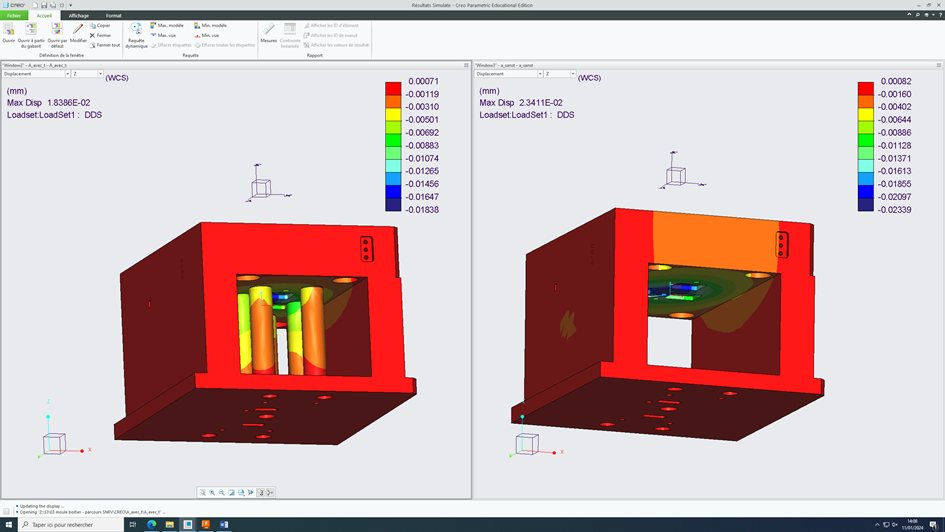Switch to the Format tab
945x532 pixels.
pyautogui.click(x=113, y=15)
